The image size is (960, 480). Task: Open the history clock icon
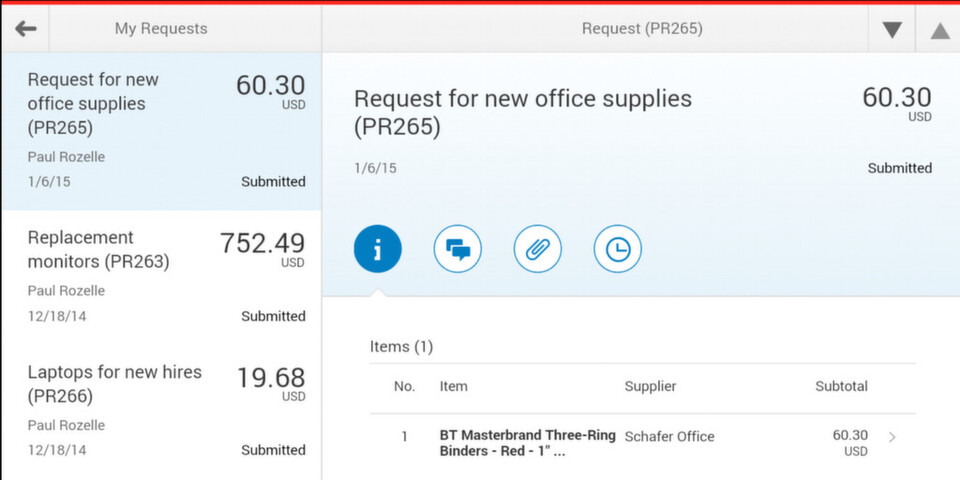[618, 249]
